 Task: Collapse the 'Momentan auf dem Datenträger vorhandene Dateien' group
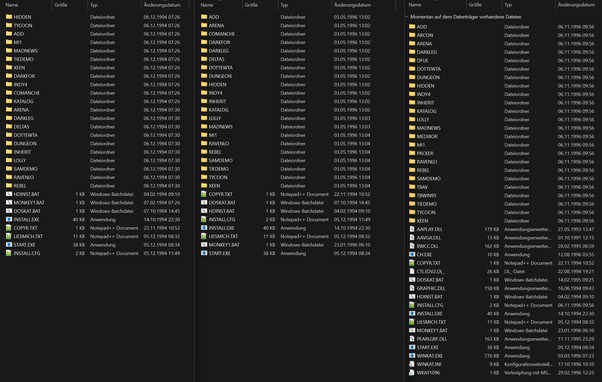[x=407, y=17]
